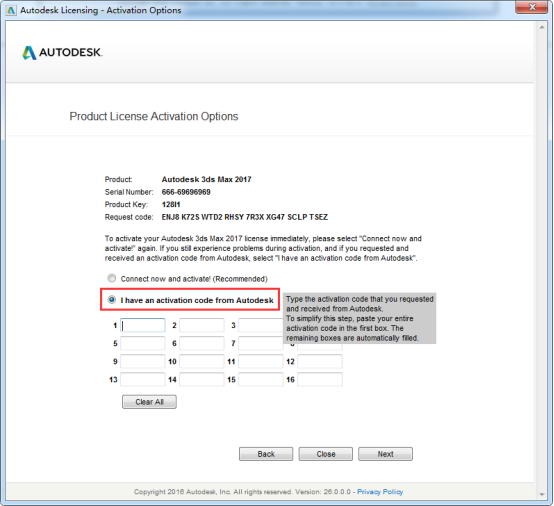The image size is (554, 506).
Task: Open the Privacy Policy link
Action: coord(380,492)
